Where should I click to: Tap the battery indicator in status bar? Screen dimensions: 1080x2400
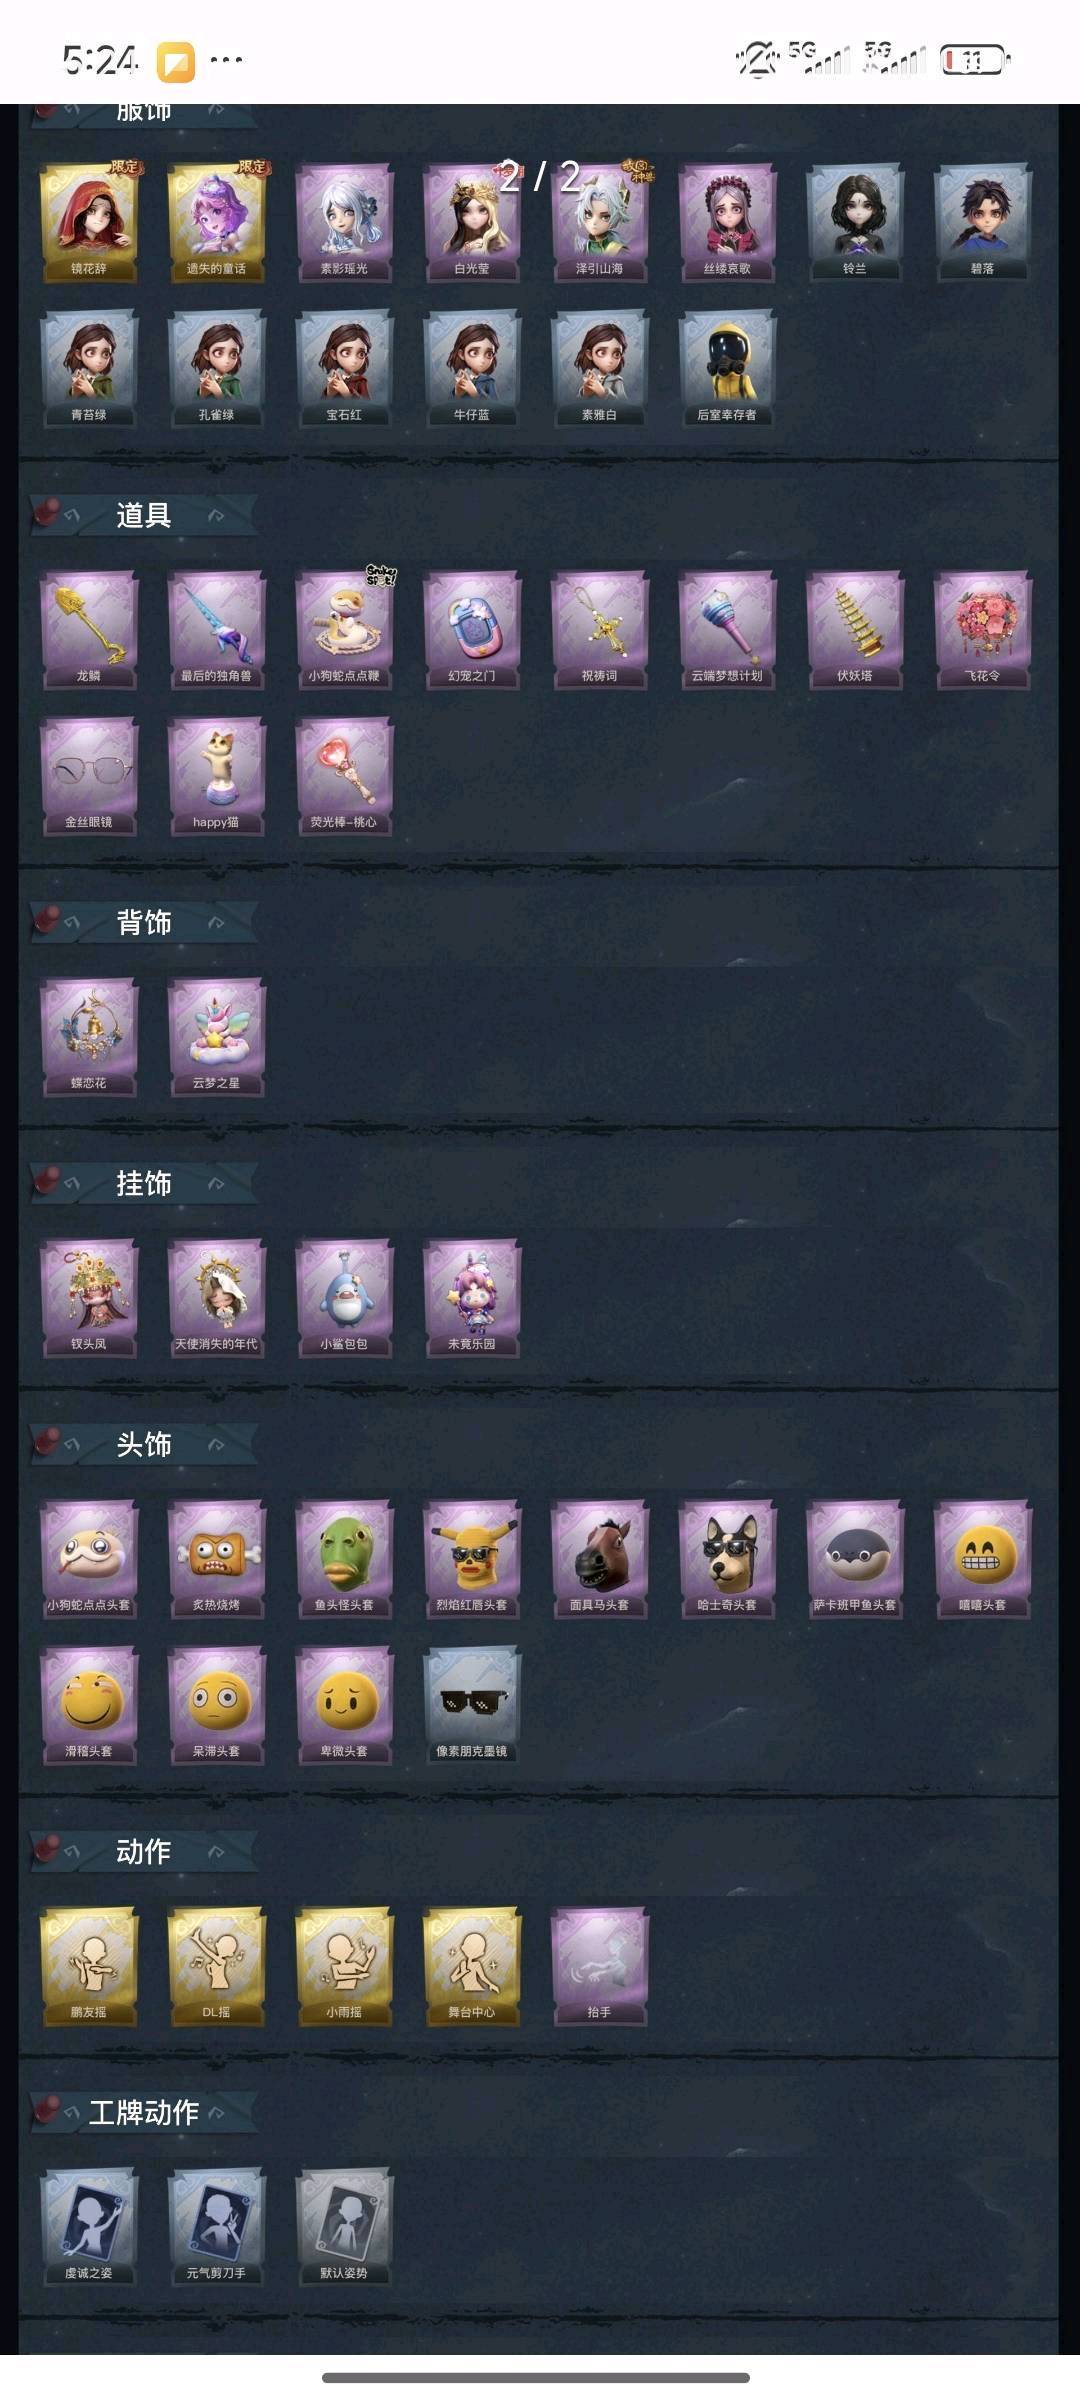coord(976,61)
